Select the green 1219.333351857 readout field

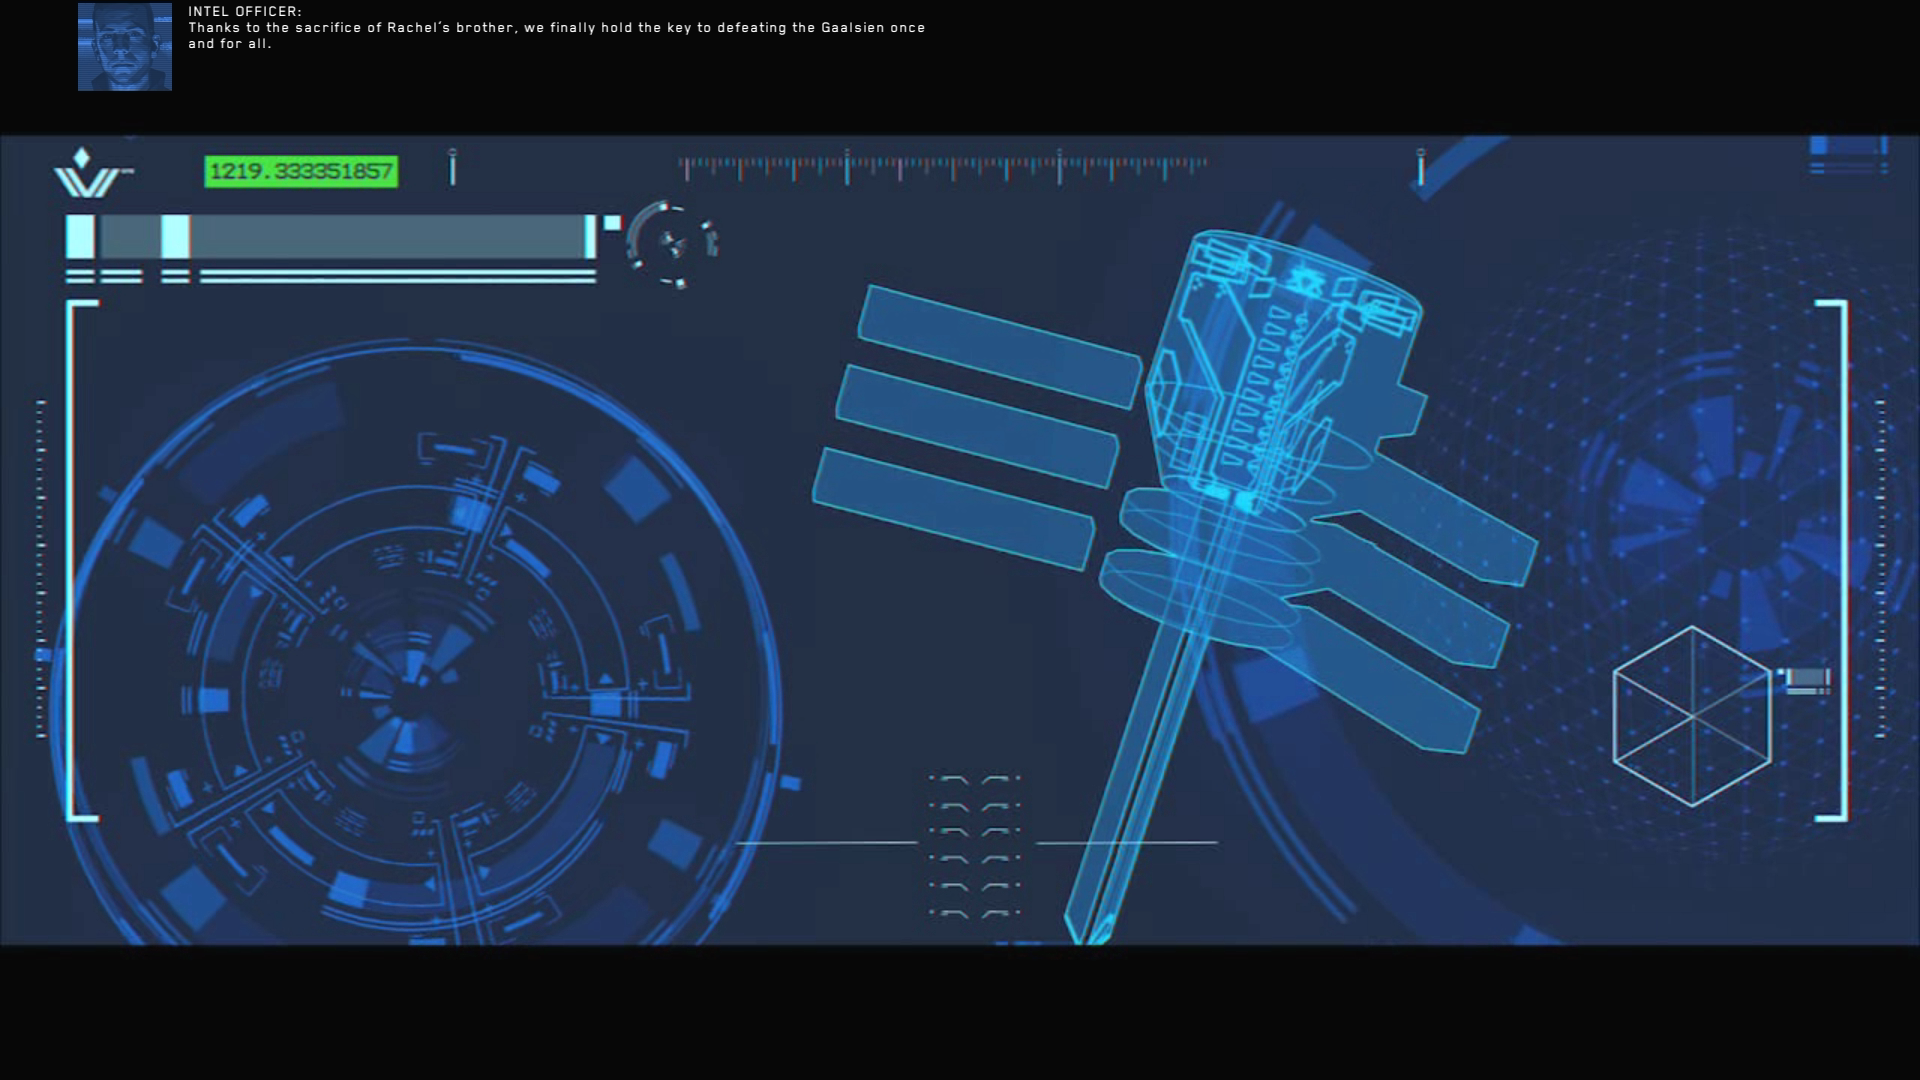pyautogui.click(x=301, y=171)
